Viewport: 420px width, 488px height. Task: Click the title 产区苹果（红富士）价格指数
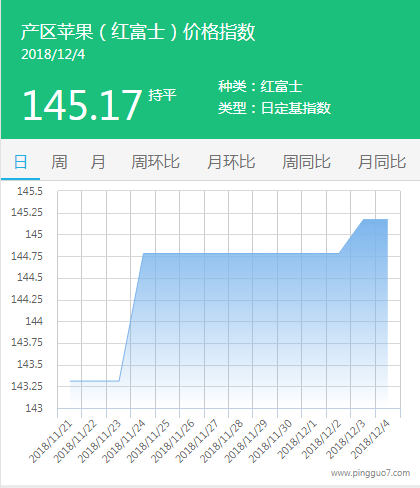point(138,32)
